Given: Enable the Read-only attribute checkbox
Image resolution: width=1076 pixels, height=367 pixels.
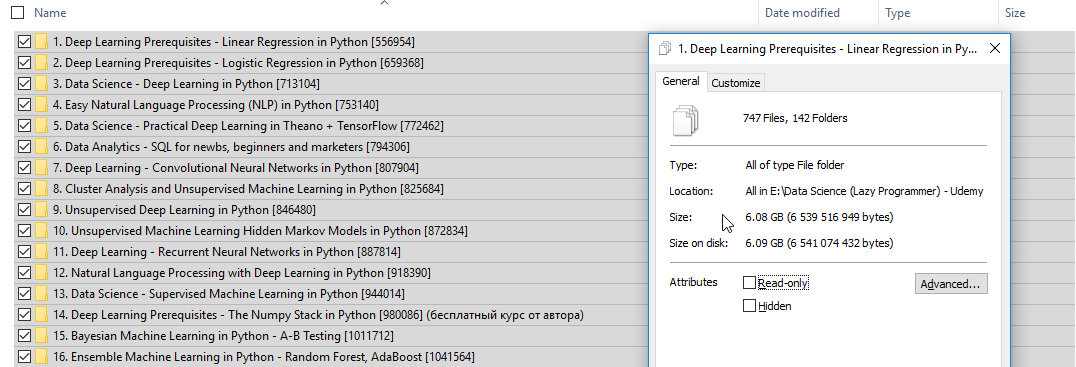Looking at the screenshot, I should coord(749,283).
